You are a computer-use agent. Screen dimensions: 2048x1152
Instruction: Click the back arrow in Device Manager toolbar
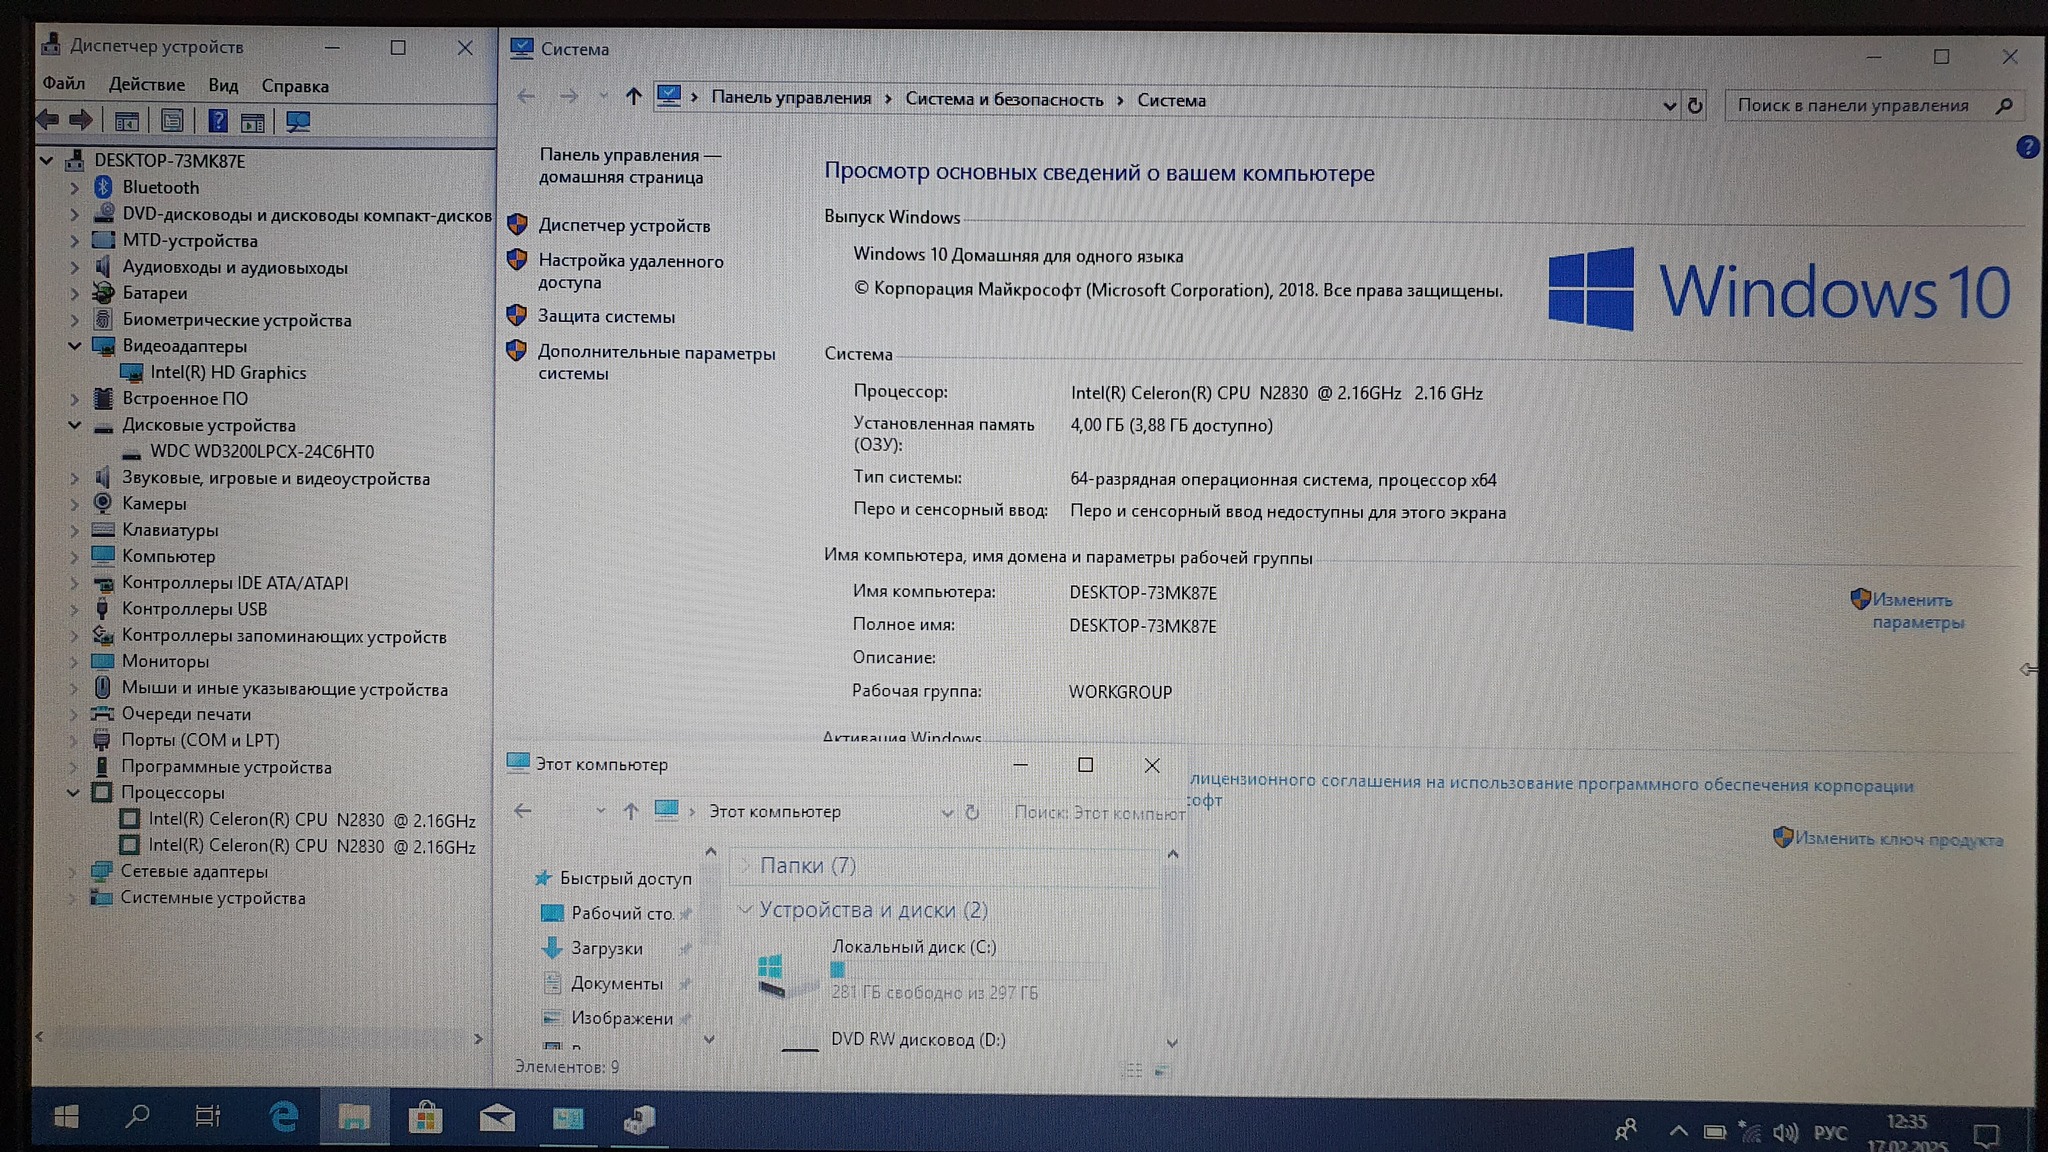point(48,121)
